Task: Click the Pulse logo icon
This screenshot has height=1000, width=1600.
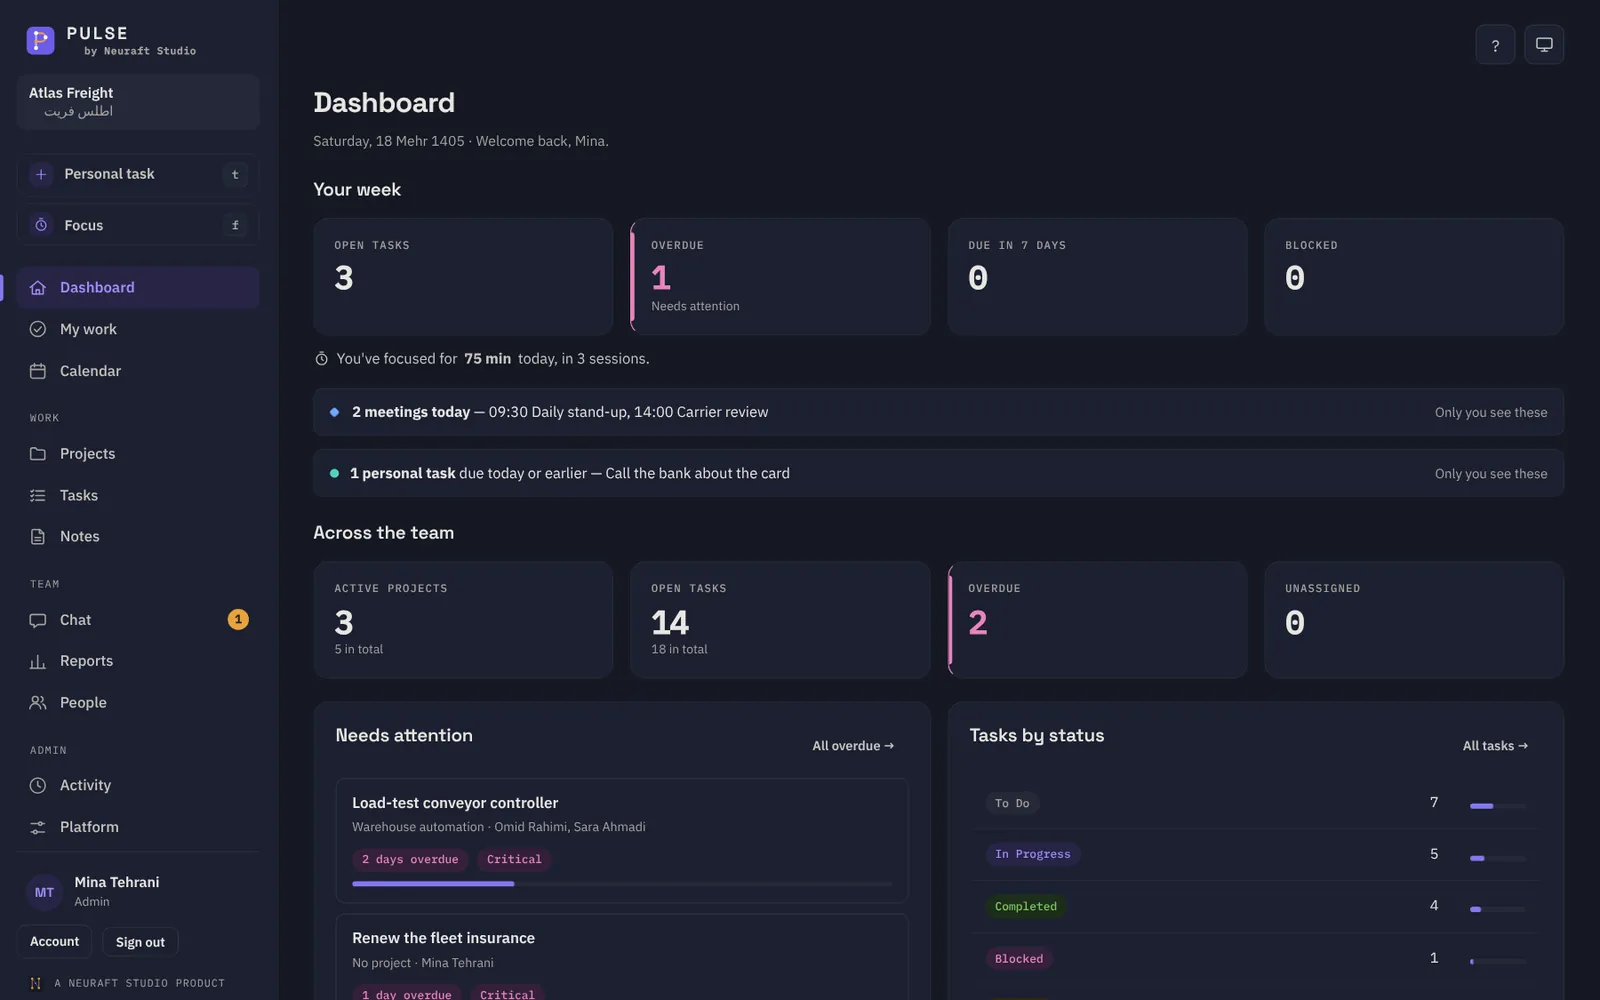Action: coord(40,40)
